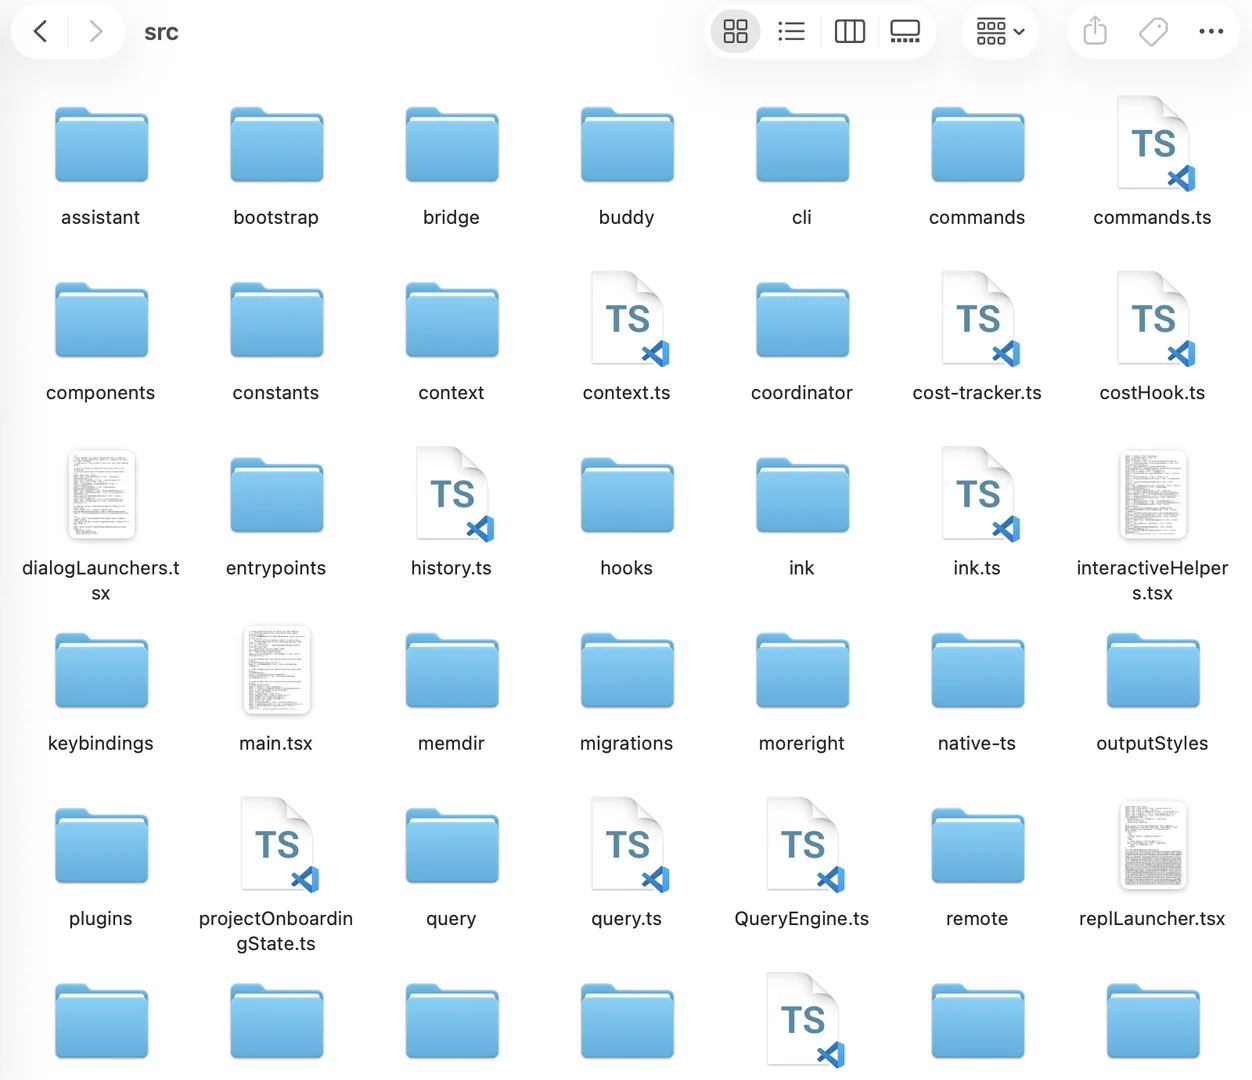The image size is (1252, 1080).
Task: Select the ink.ts file icon
Action: click(x=979, y=494)
